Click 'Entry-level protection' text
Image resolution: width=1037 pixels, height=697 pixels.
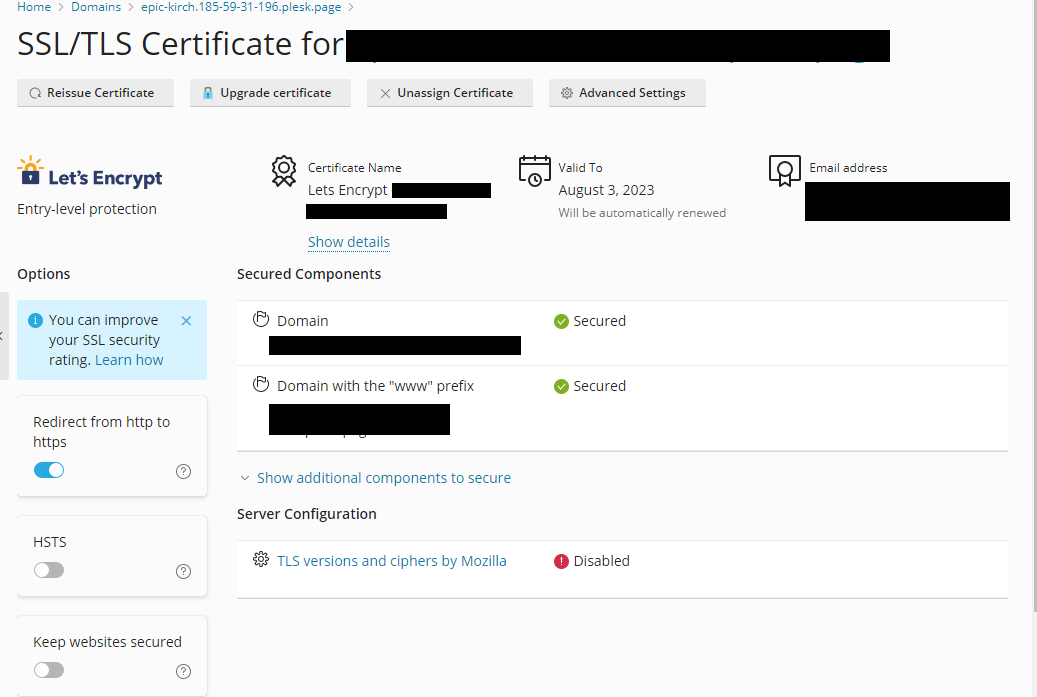[87, 209]
